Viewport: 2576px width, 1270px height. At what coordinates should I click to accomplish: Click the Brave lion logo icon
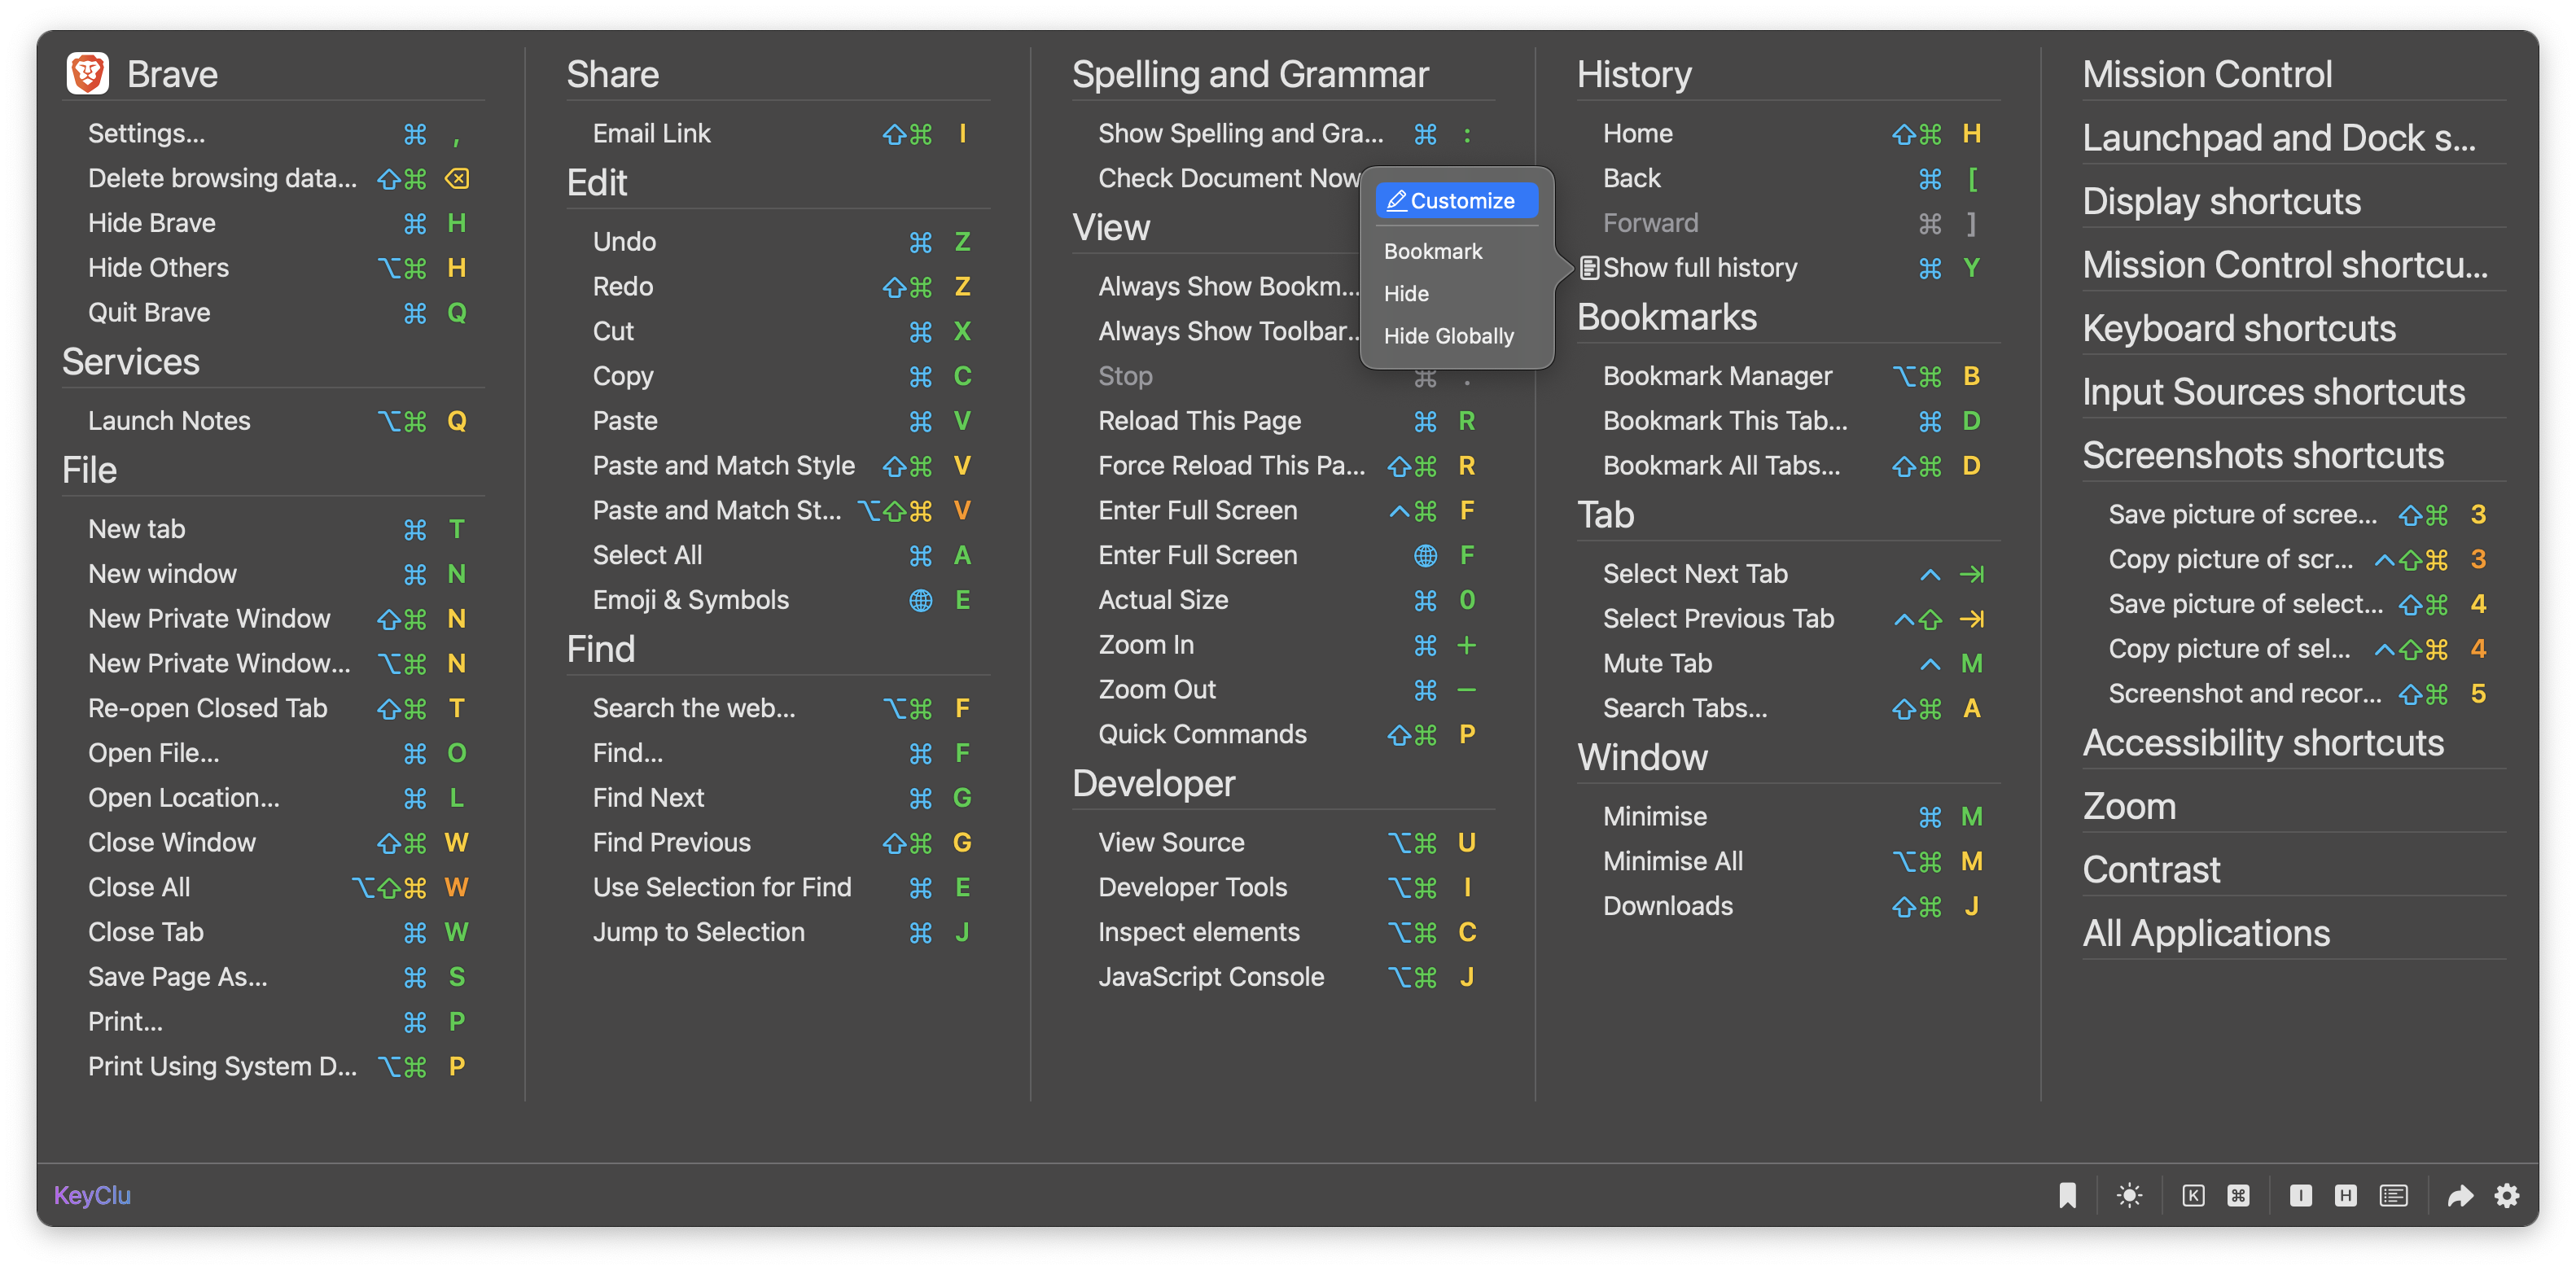tap(88, 74)
